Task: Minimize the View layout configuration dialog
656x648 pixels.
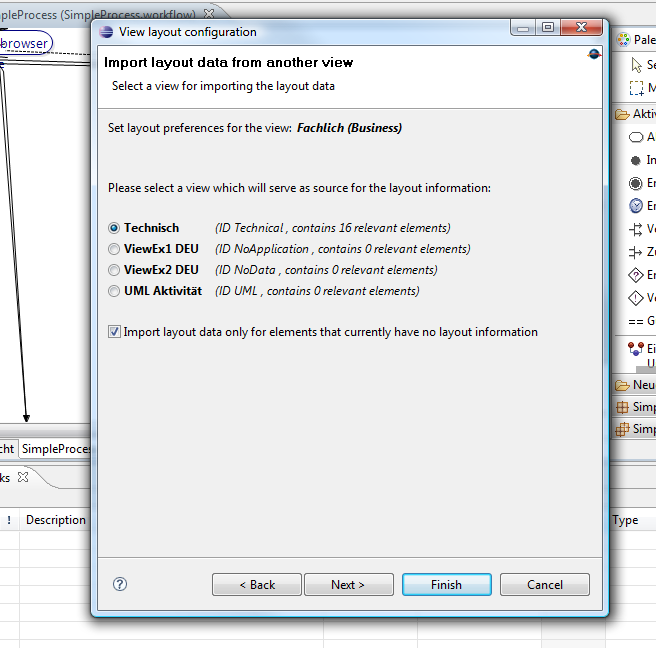Action: [523, 28]
